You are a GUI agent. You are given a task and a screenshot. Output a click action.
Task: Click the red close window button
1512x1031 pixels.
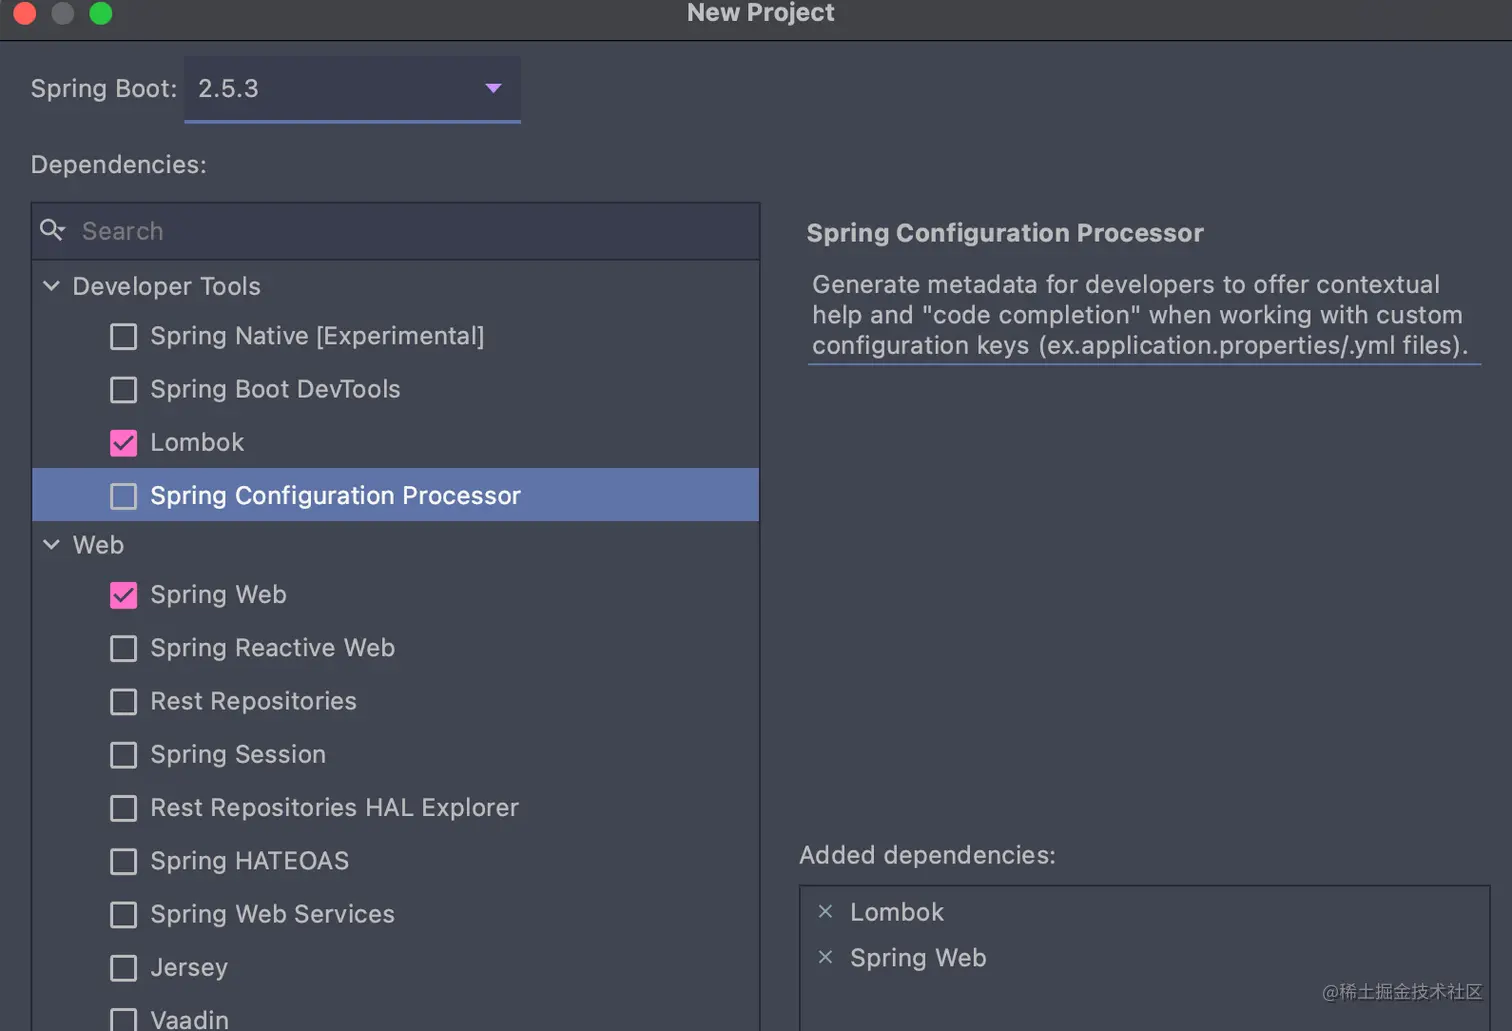25,13
